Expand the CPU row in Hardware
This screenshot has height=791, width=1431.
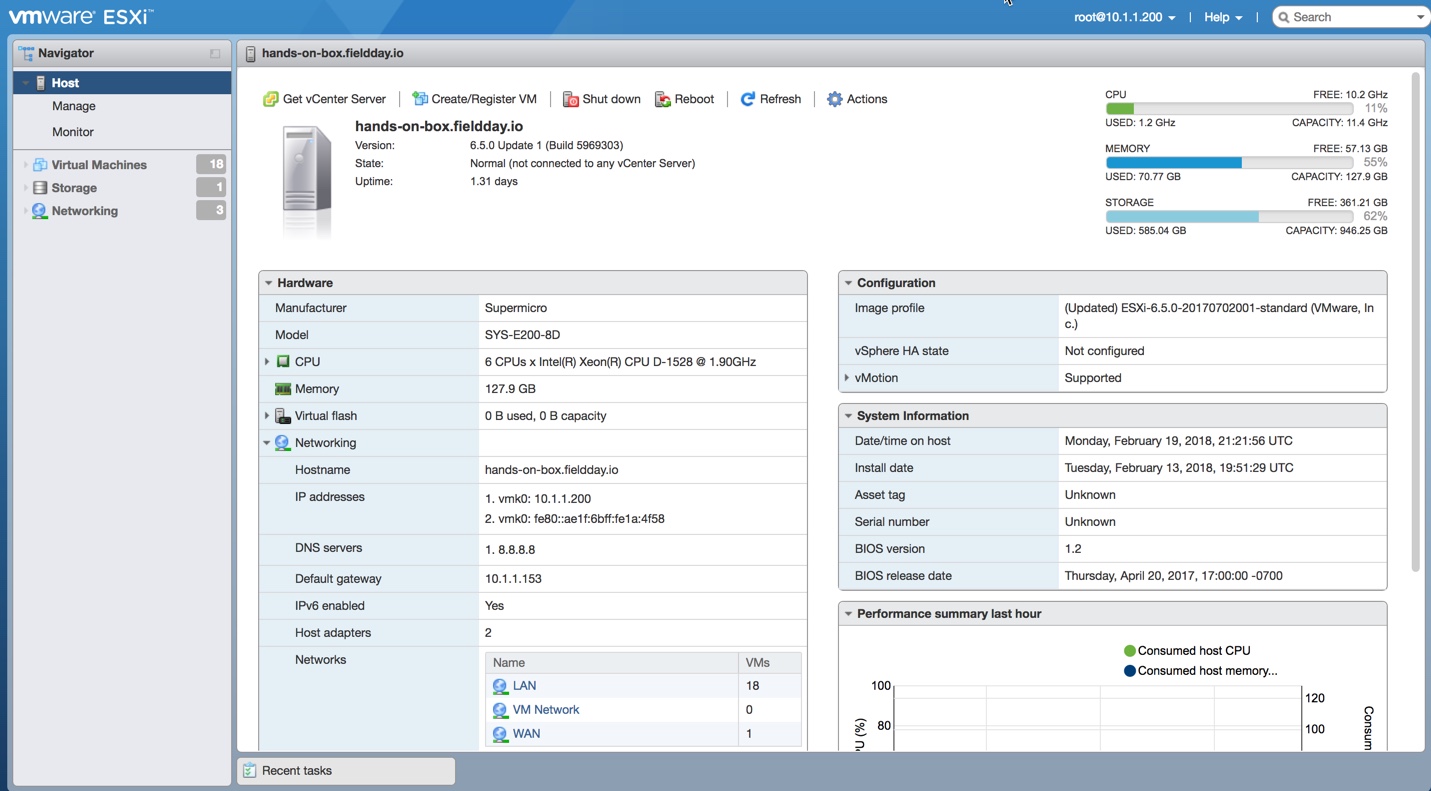click(x=267, y=361)
